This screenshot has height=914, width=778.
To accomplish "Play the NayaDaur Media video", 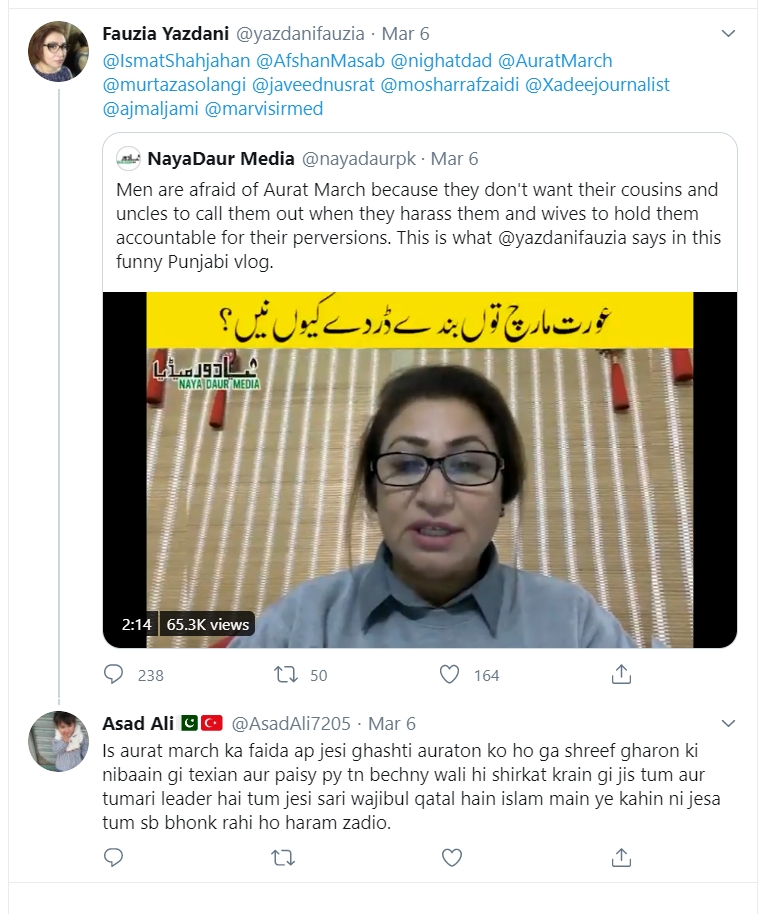I will (420, 470).
